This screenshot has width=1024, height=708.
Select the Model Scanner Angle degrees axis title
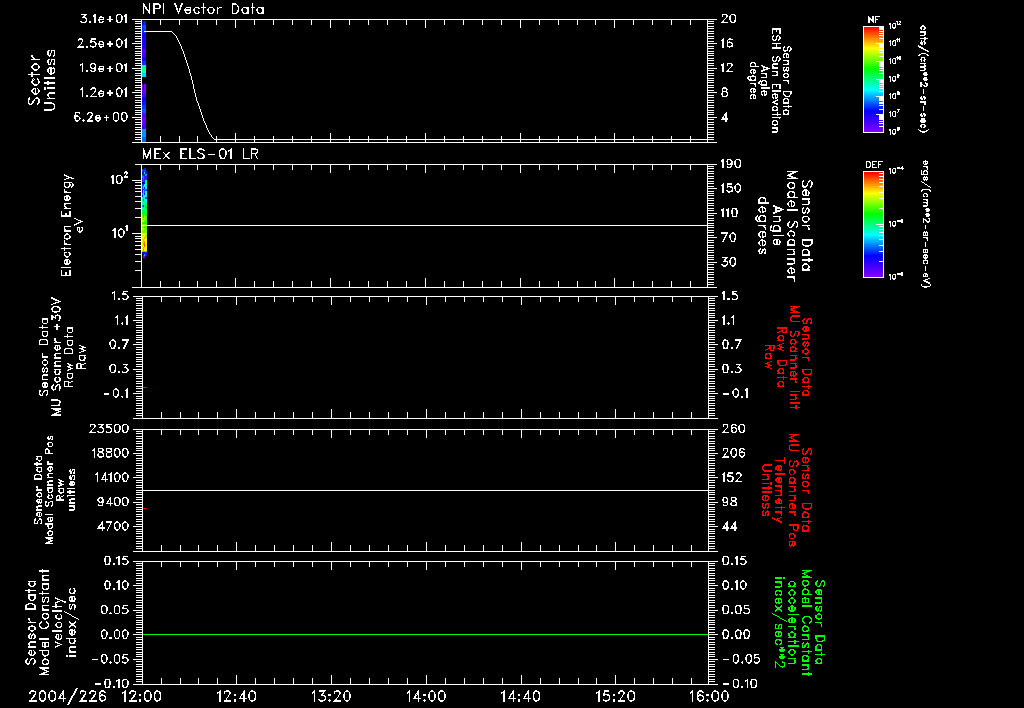(x=785, y=225)
